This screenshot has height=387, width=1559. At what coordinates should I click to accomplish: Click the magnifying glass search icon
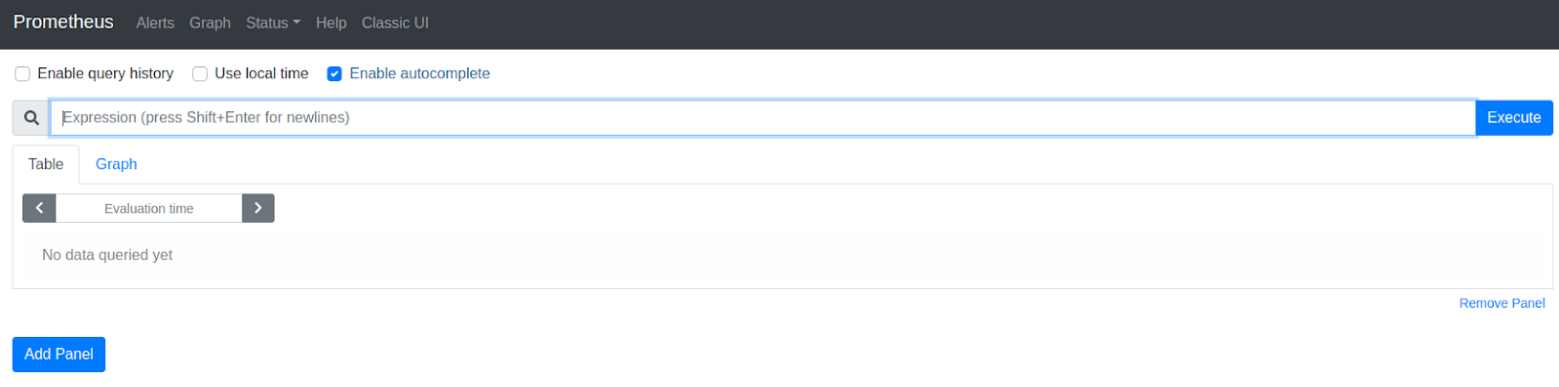pyautogui.click(x=31, y=118)
